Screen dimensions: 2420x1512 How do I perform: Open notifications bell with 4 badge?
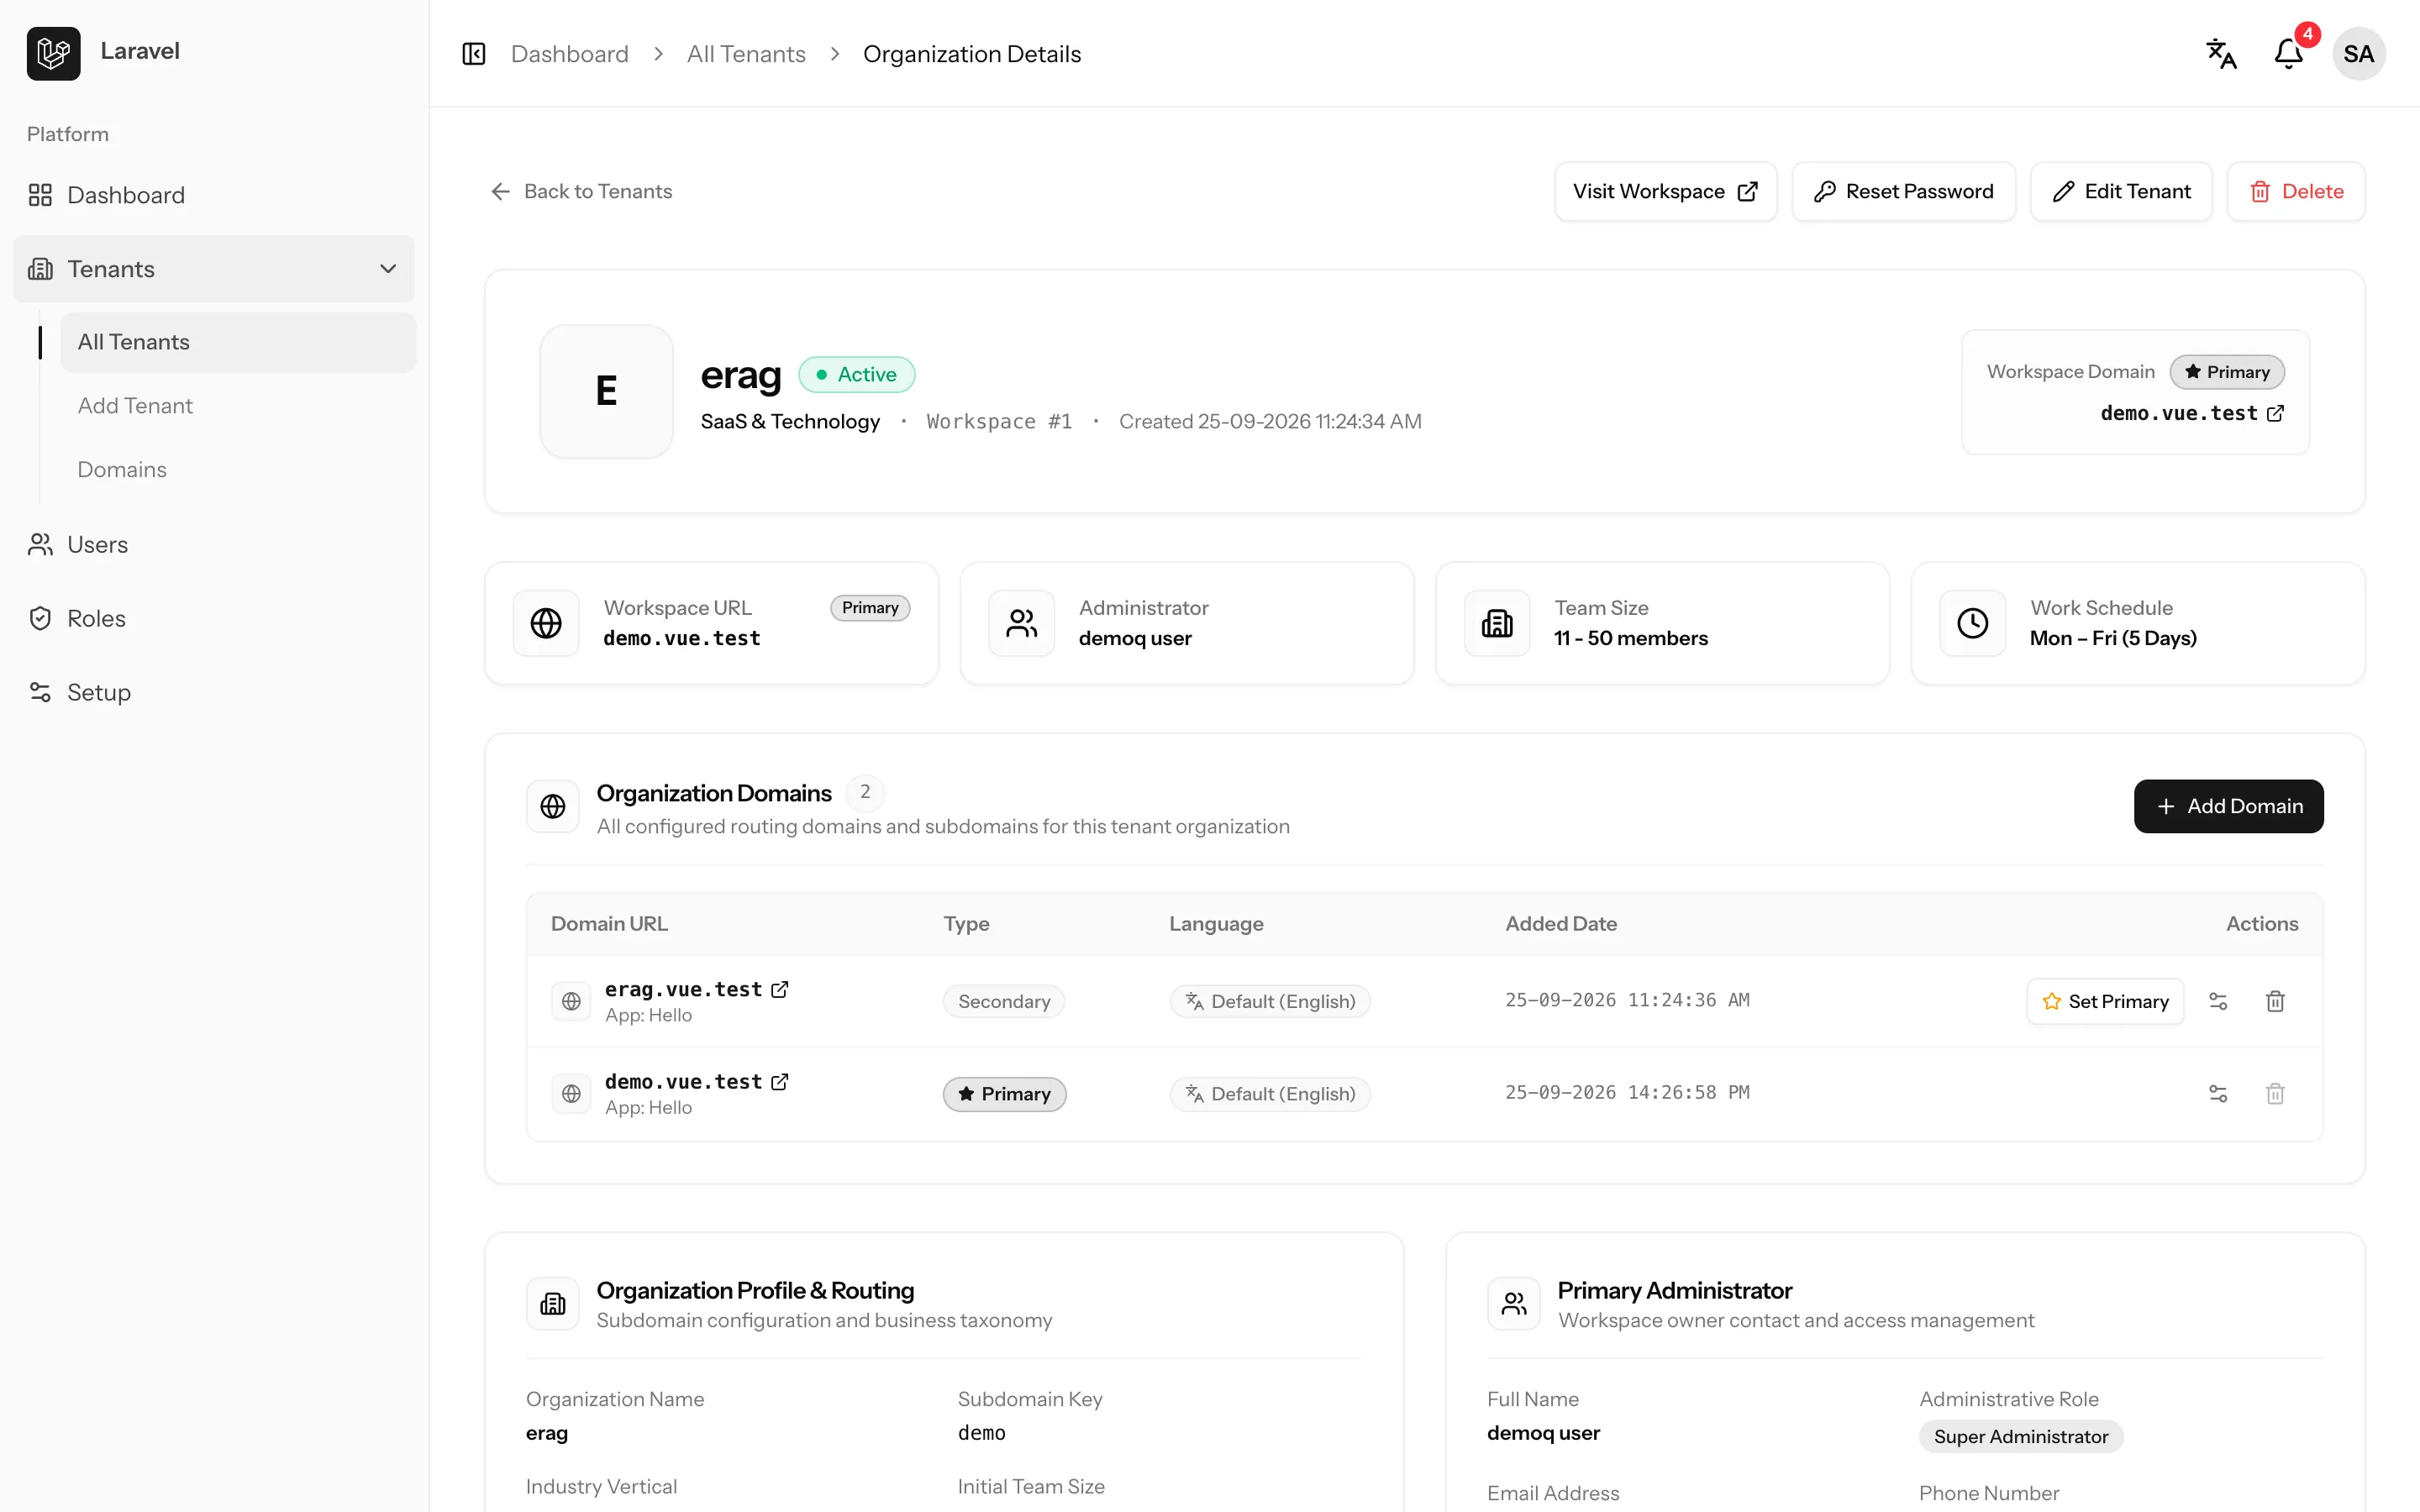[x=2289, y=54]
